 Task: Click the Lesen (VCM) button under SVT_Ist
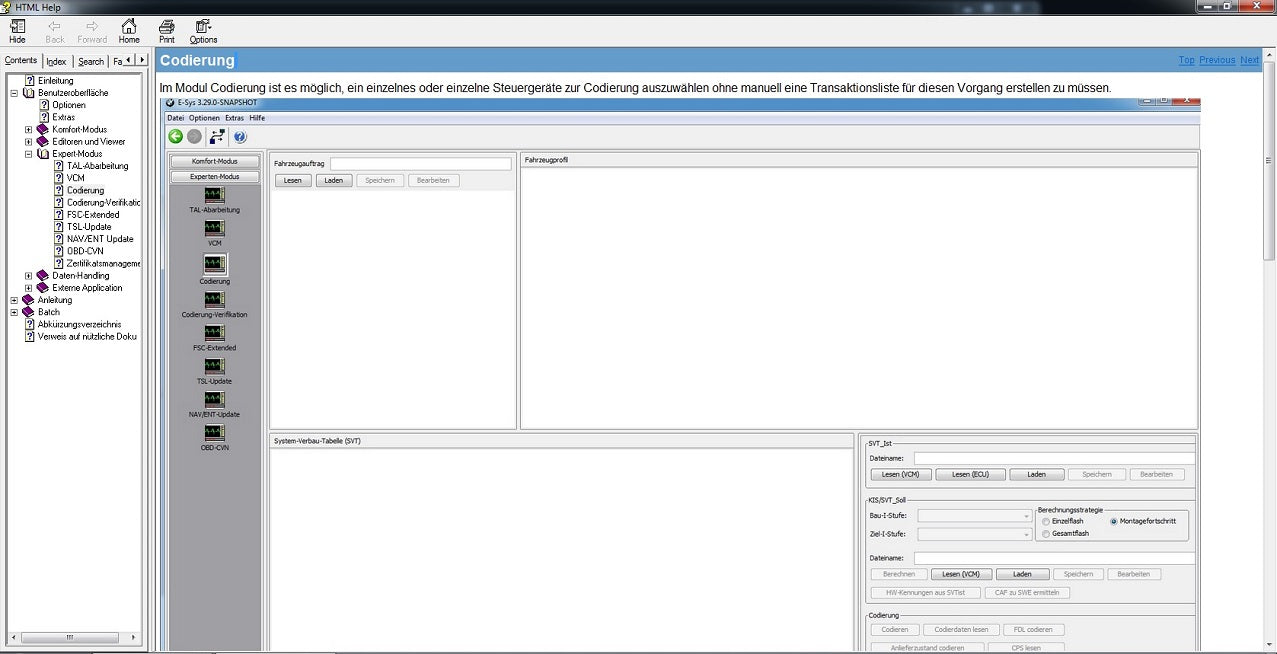point(900,474)
